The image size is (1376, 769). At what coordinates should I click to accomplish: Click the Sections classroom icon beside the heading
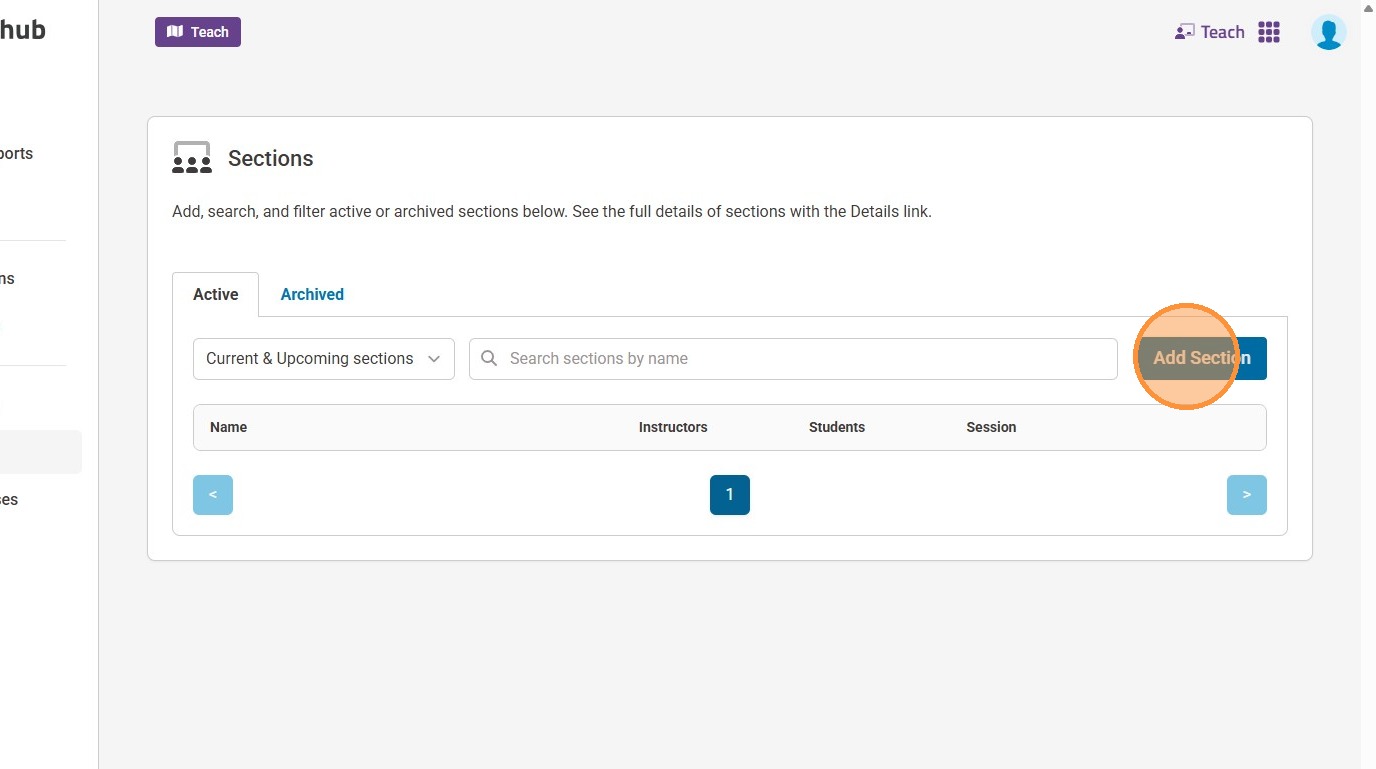pos(192,158)
